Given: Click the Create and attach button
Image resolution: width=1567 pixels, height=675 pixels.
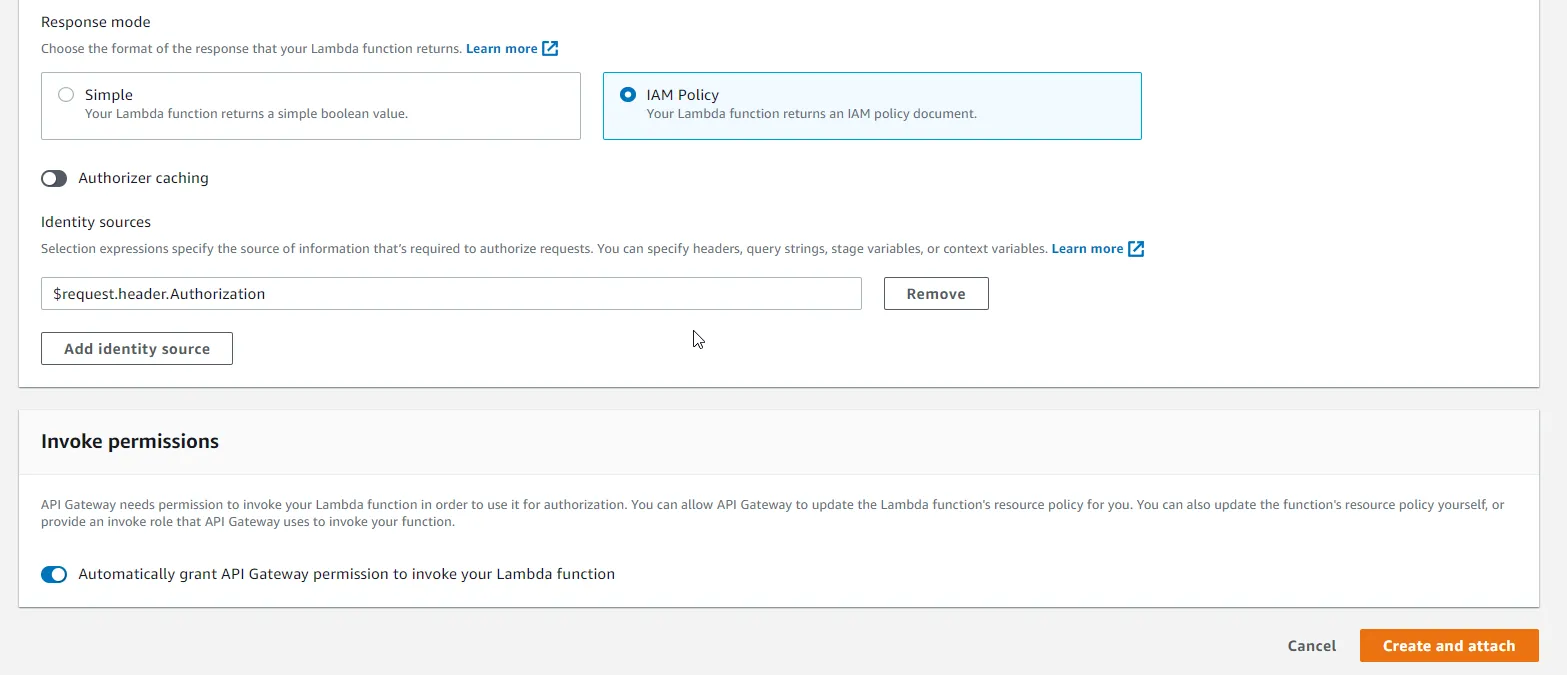Looking at the screenshot, I should [1449, 645].
